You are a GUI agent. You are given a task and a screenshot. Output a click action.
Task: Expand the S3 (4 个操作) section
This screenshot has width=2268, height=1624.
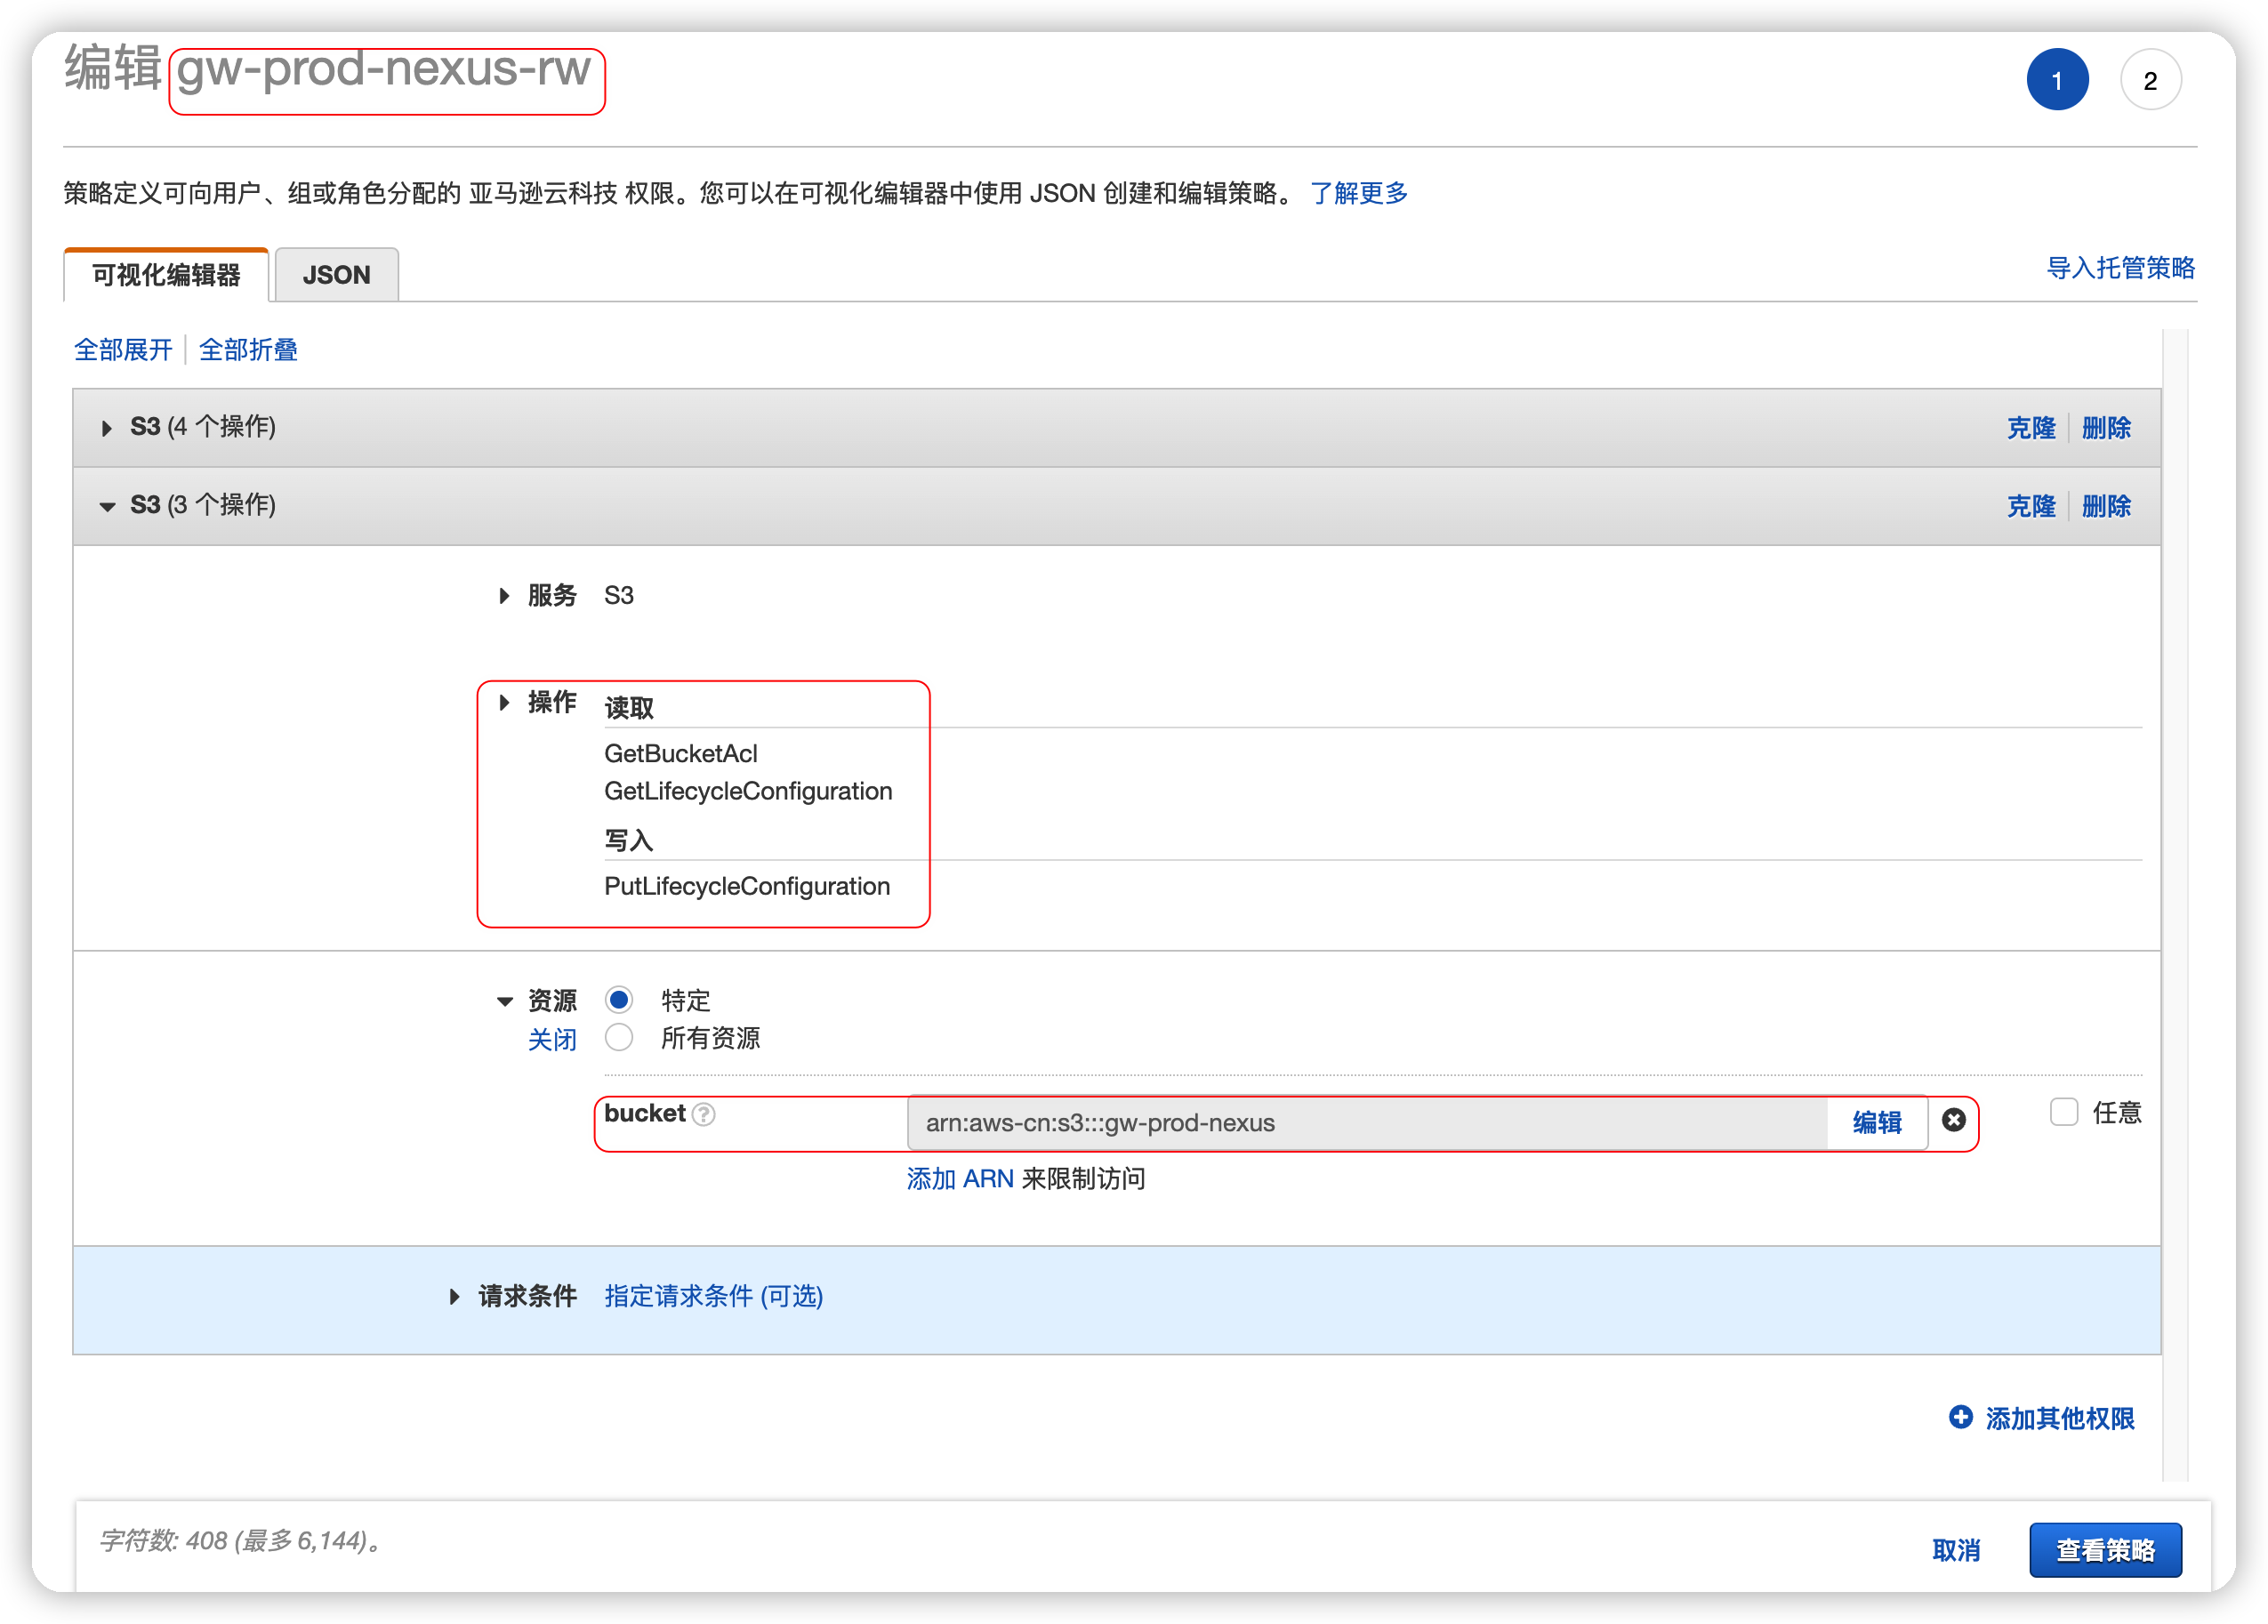tap(107, 428)
